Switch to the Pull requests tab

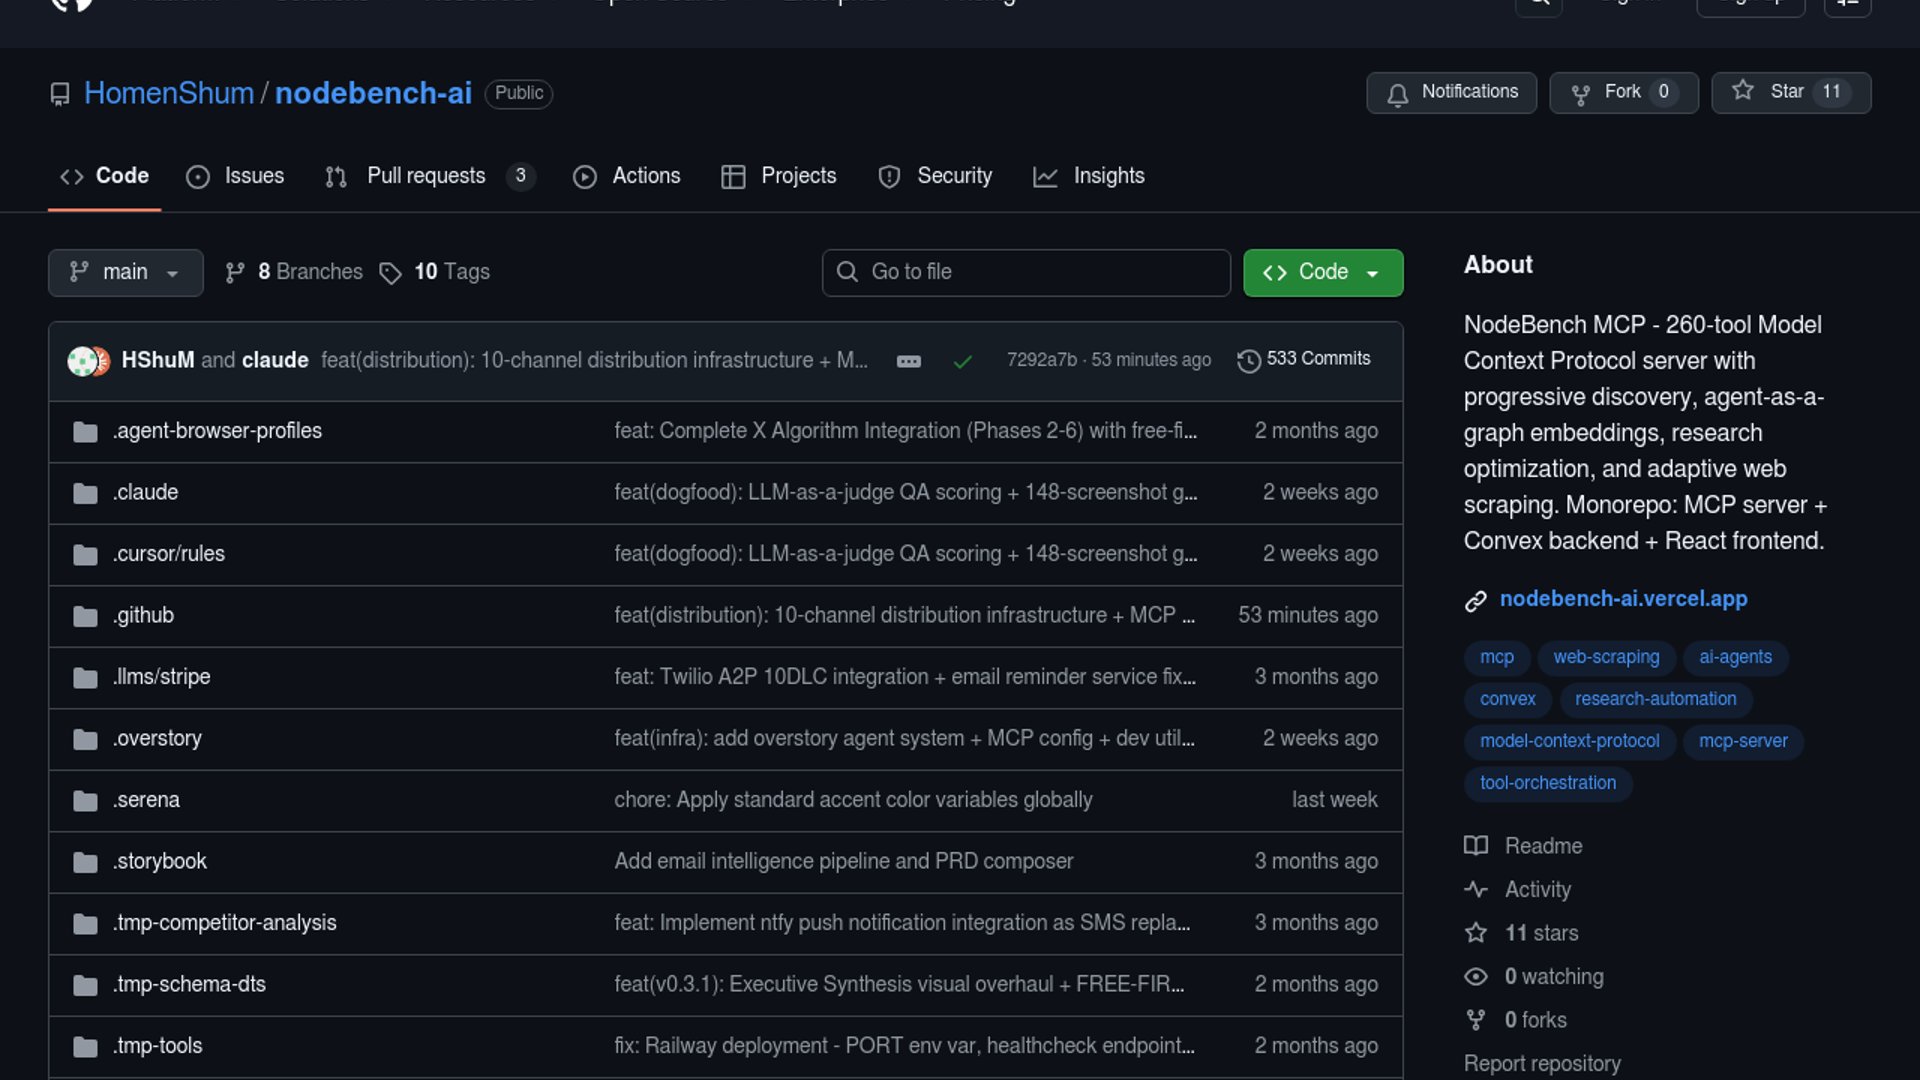tap(427, 177)
